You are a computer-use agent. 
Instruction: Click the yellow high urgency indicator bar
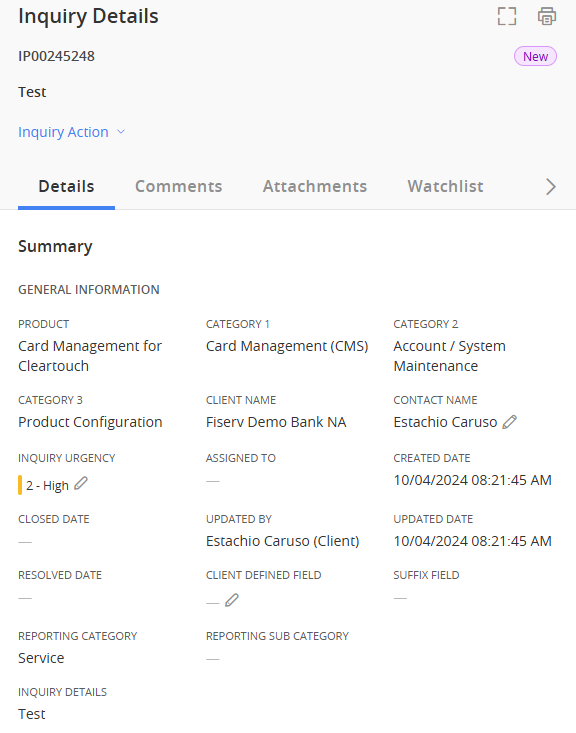click(x=20, y=485)
